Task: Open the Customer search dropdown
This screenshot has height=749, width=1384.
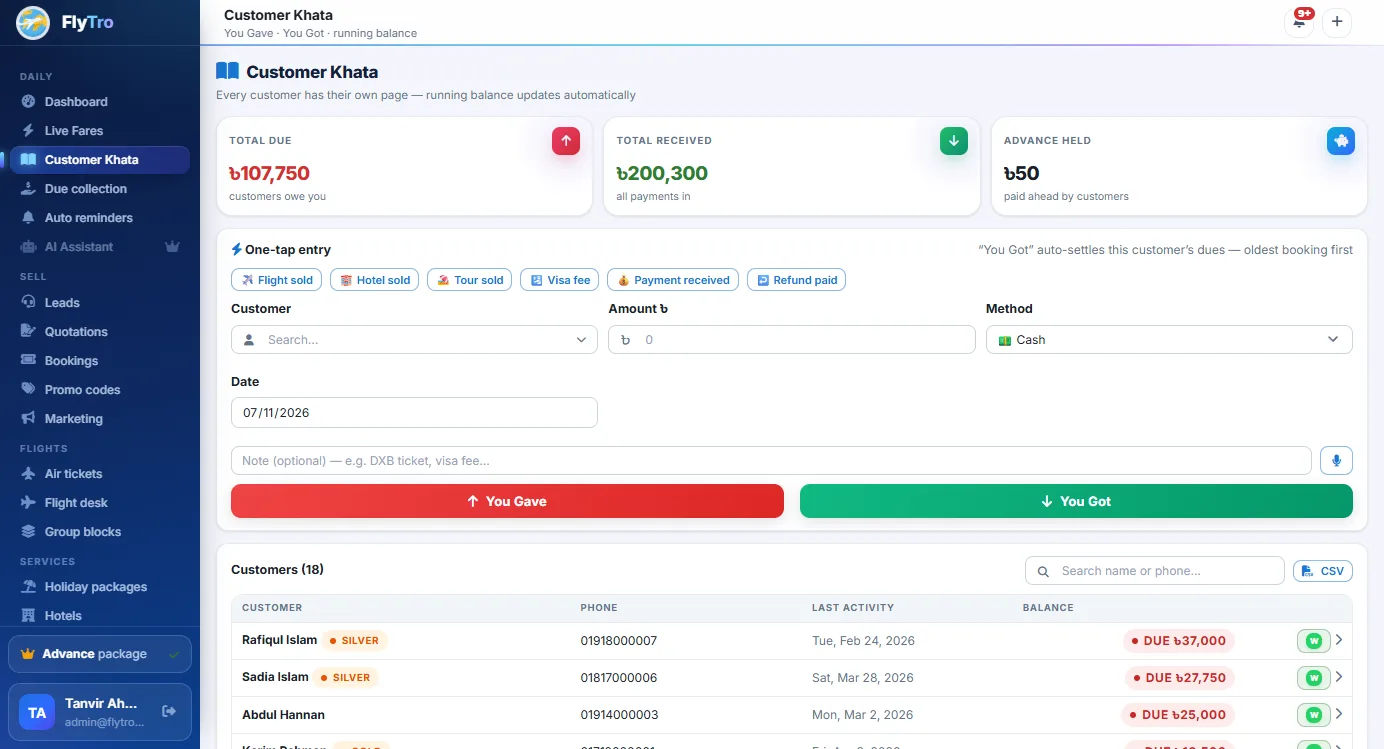Action: (x=414, y=340)
